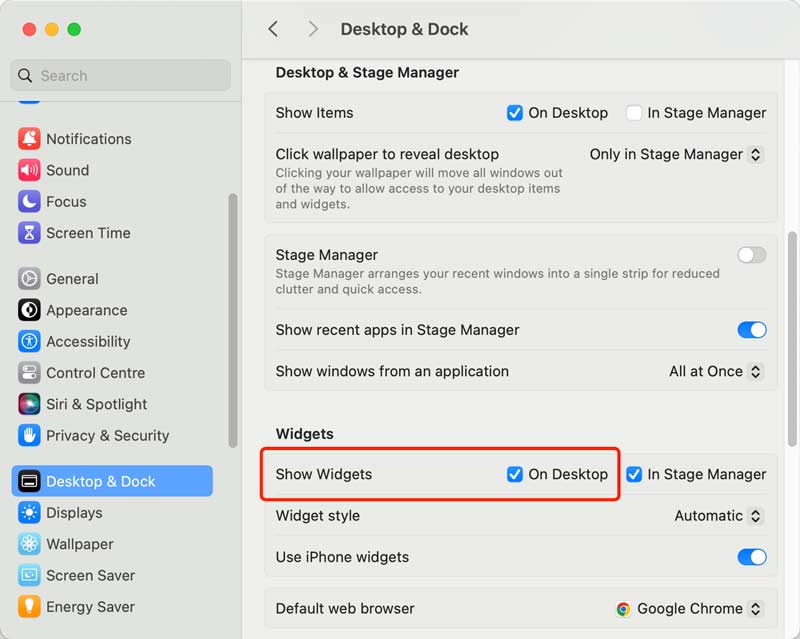Go to Screen Time settings

click(112, 233)
